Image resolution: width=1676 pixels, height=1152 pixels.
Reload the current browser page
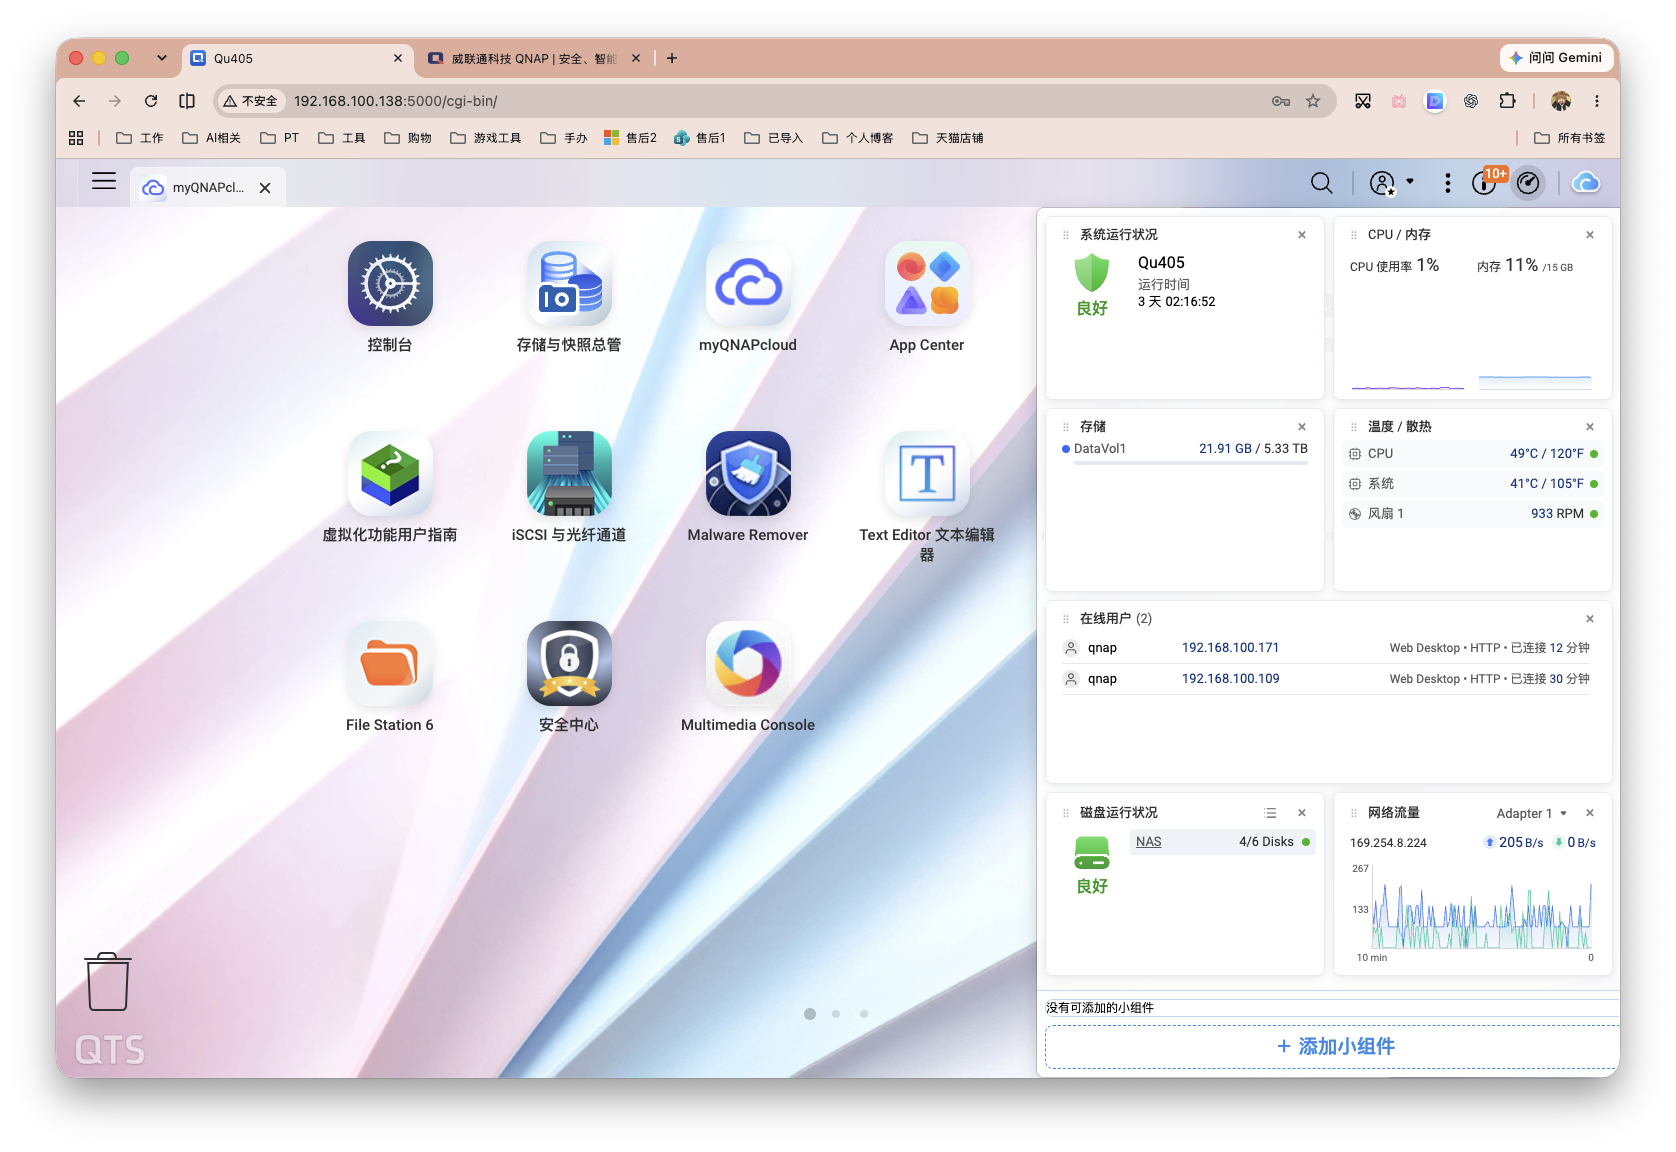[151, 101]
